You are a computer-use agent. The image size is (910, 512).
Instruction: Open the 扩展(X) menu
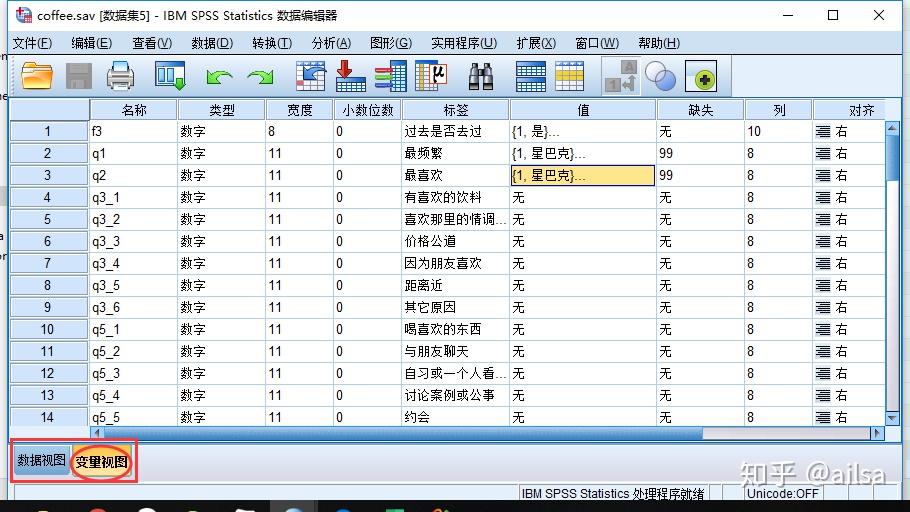click(536, 43)
